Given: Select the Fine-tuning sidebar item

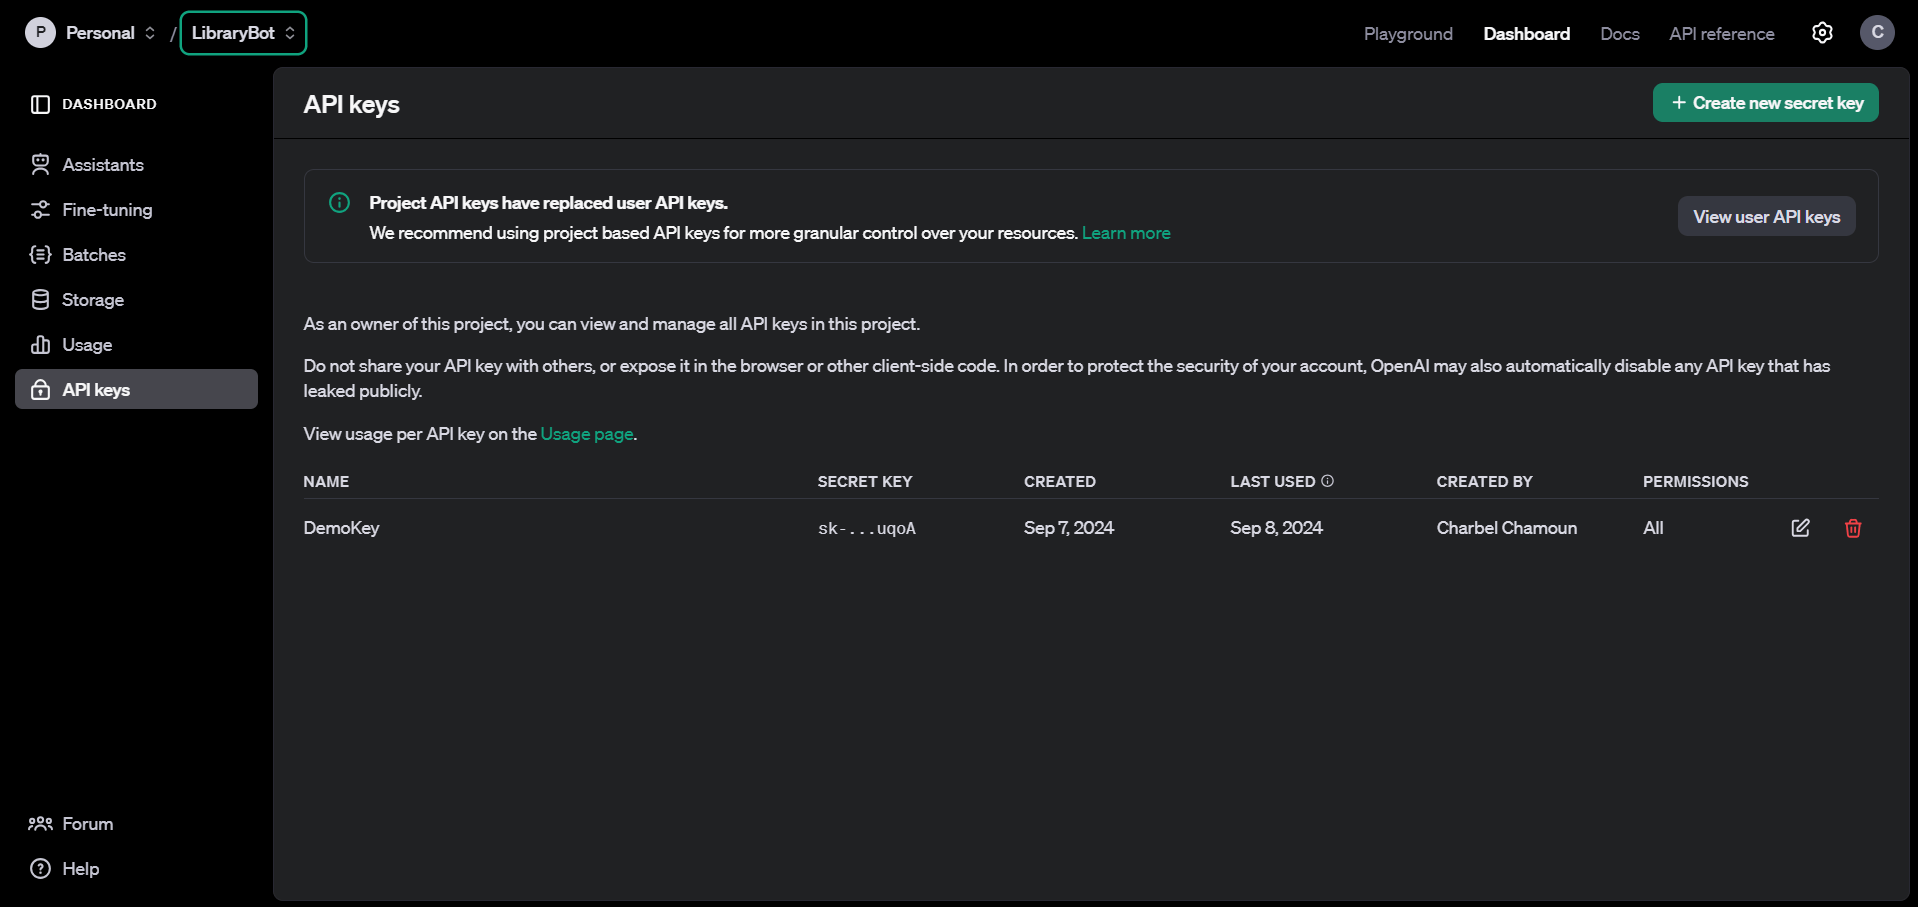Looking at the screenshot, I should tap(106, 210).
